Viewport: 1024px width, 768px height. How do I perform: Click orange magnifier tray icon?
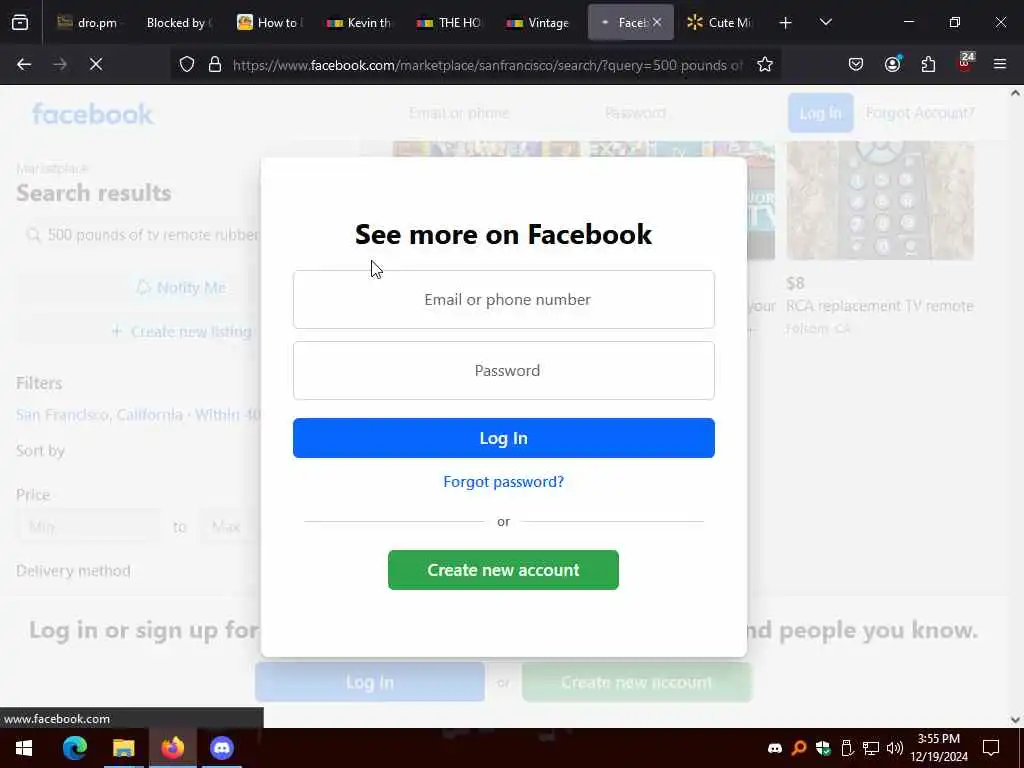(799, 748)
